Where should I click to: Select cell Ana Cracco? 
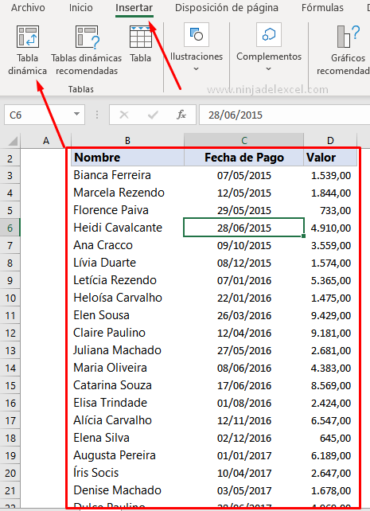click(128, 245)
